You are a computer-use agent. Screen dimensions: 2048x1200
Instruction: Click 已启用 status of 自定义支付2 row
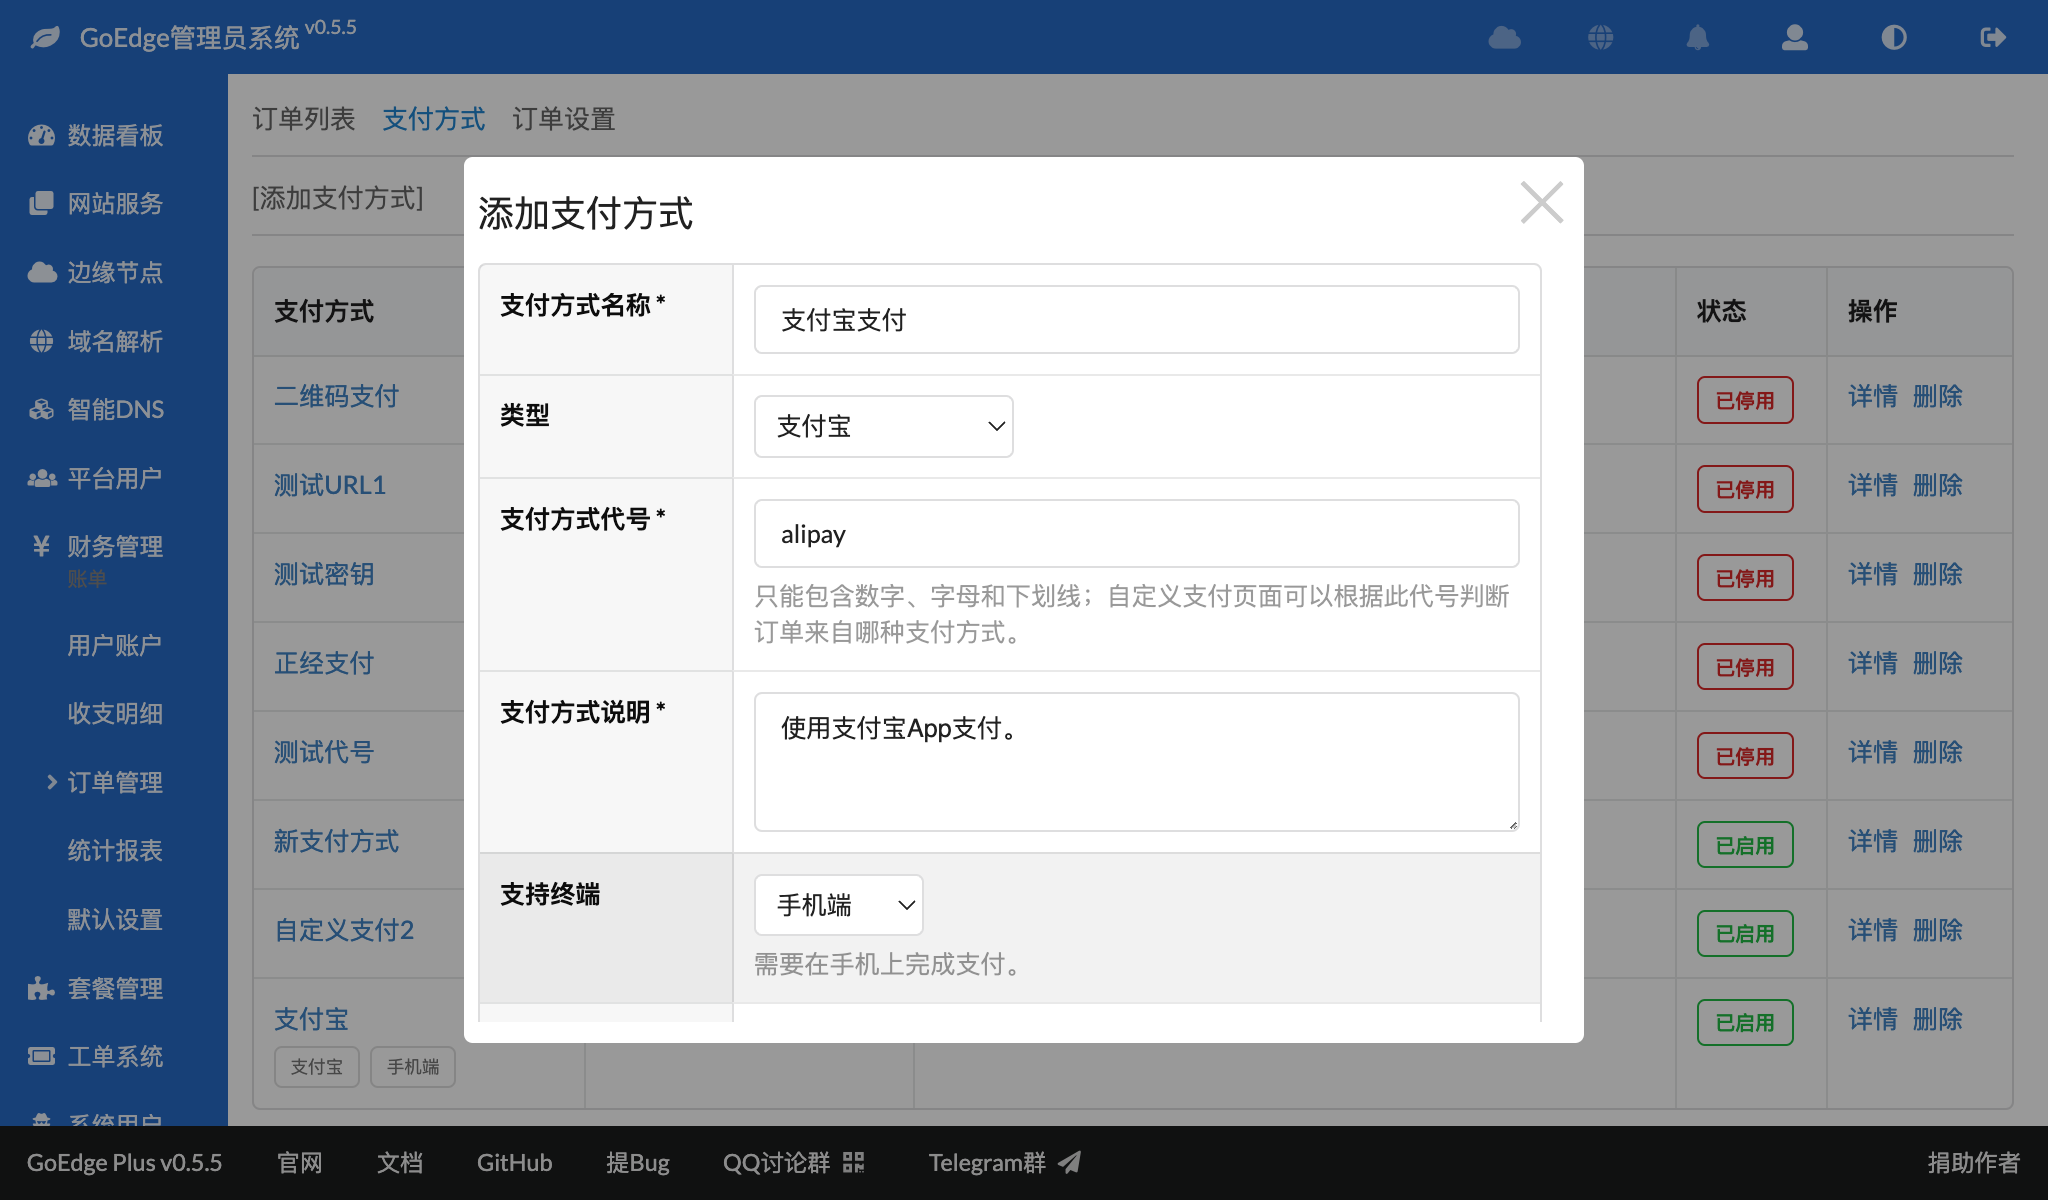coord(1745,933)
